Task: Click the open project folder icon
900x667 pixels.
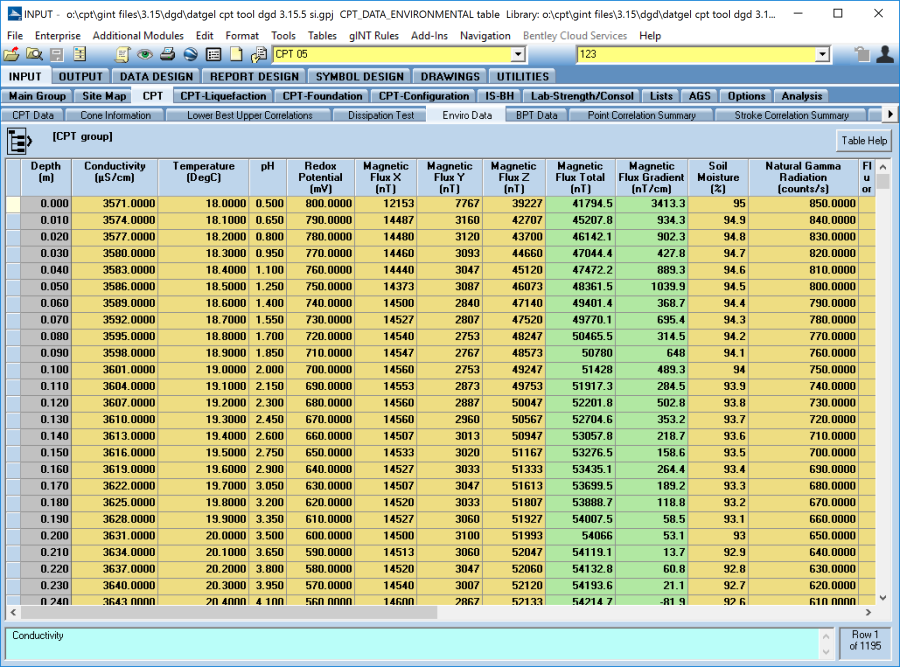Action: tap(11, 54)
